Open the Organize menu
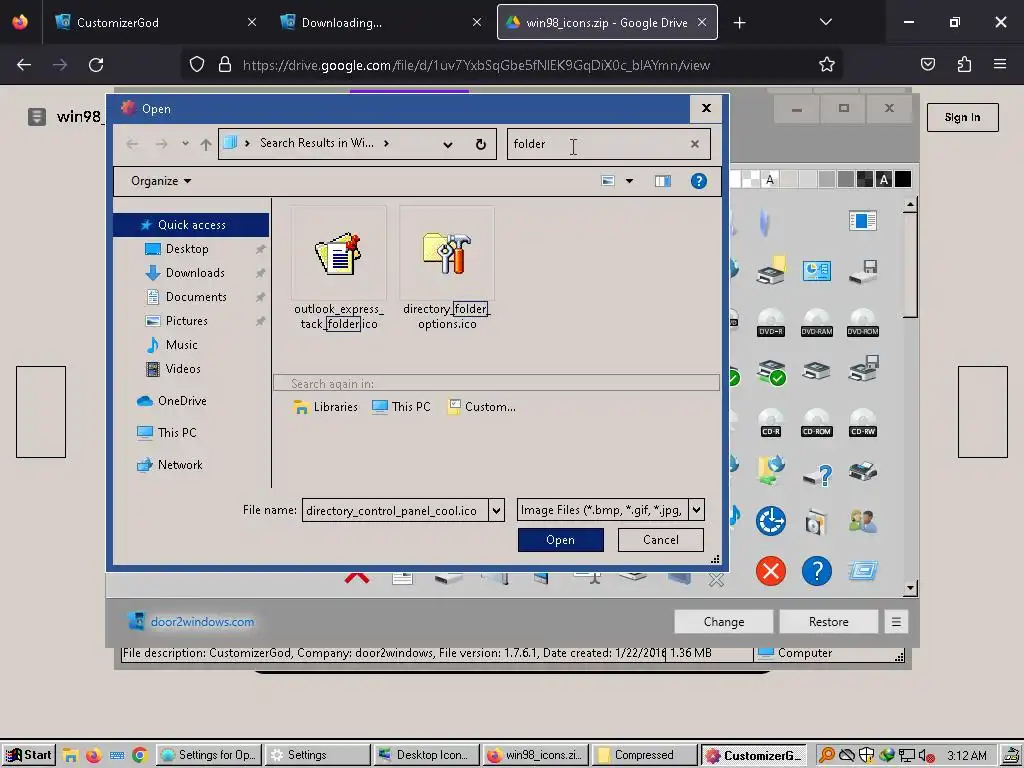1024x768 pixels. (161, 181)
